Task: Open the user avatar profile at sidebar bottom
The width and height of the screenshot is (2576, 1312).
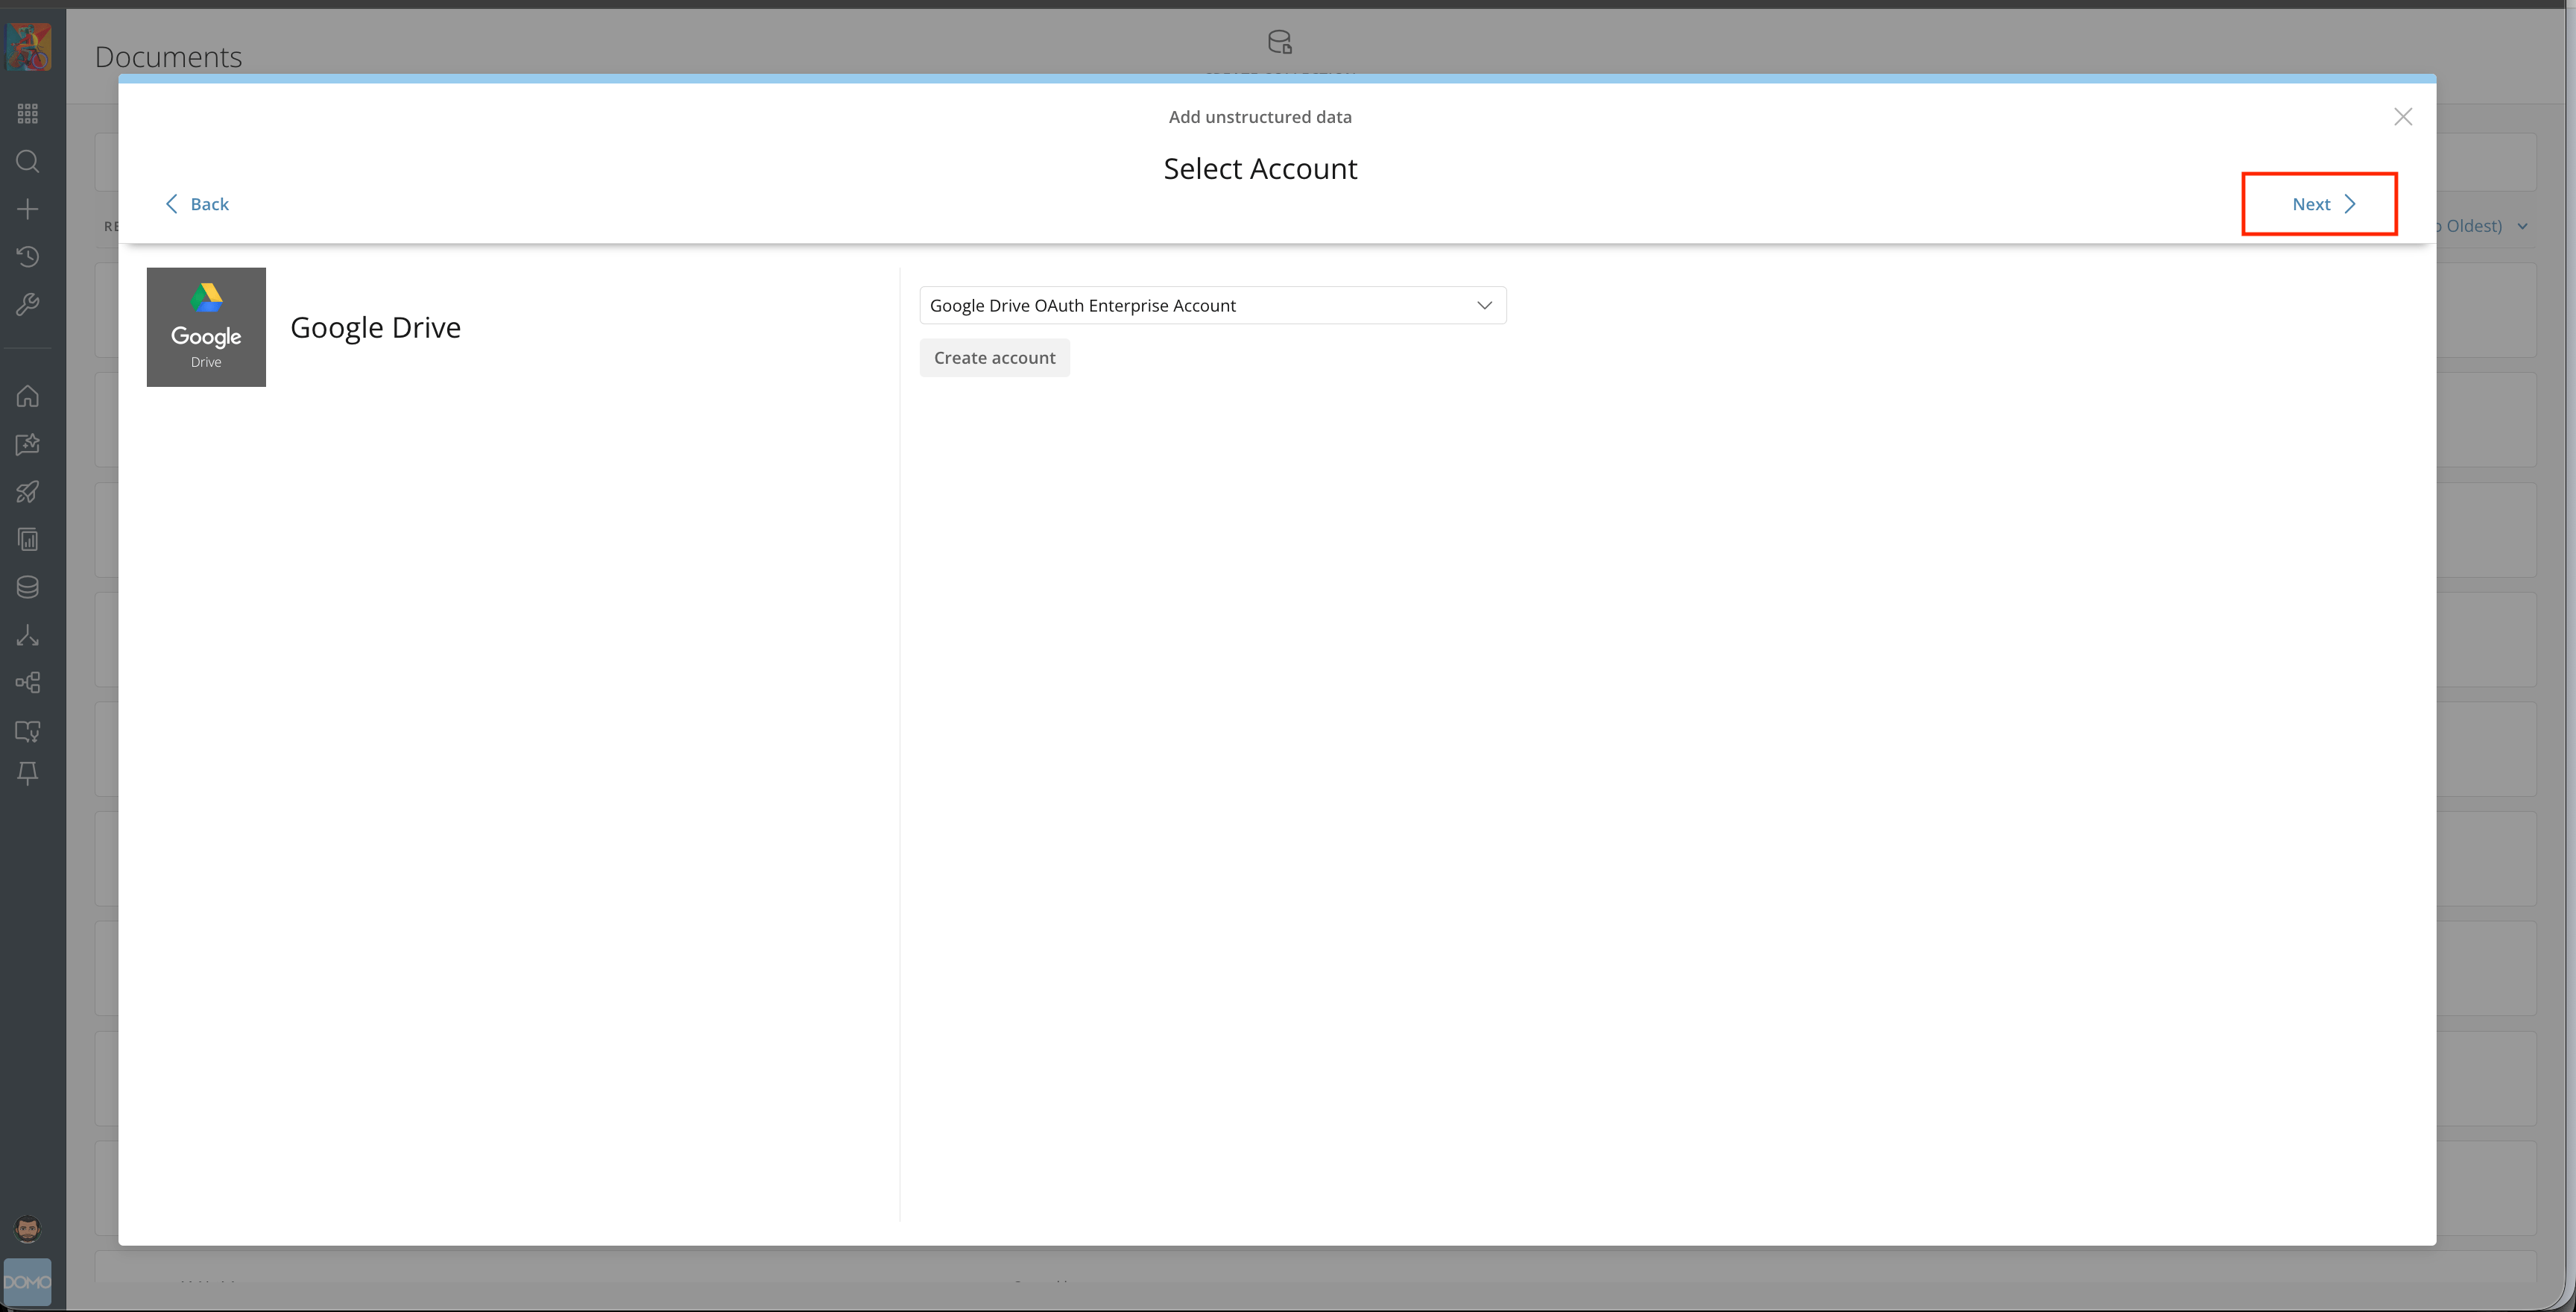Action: 28,1229
